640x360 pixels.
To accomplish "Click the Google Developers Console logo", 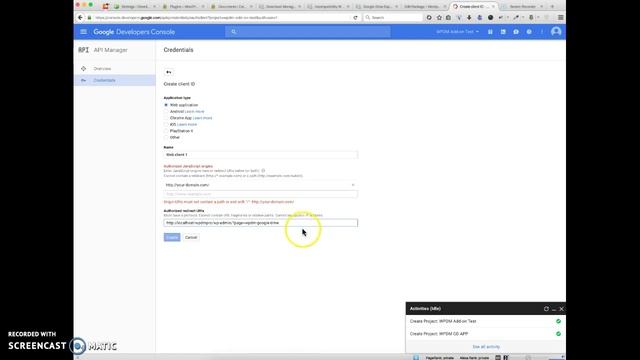I will 134,32.
